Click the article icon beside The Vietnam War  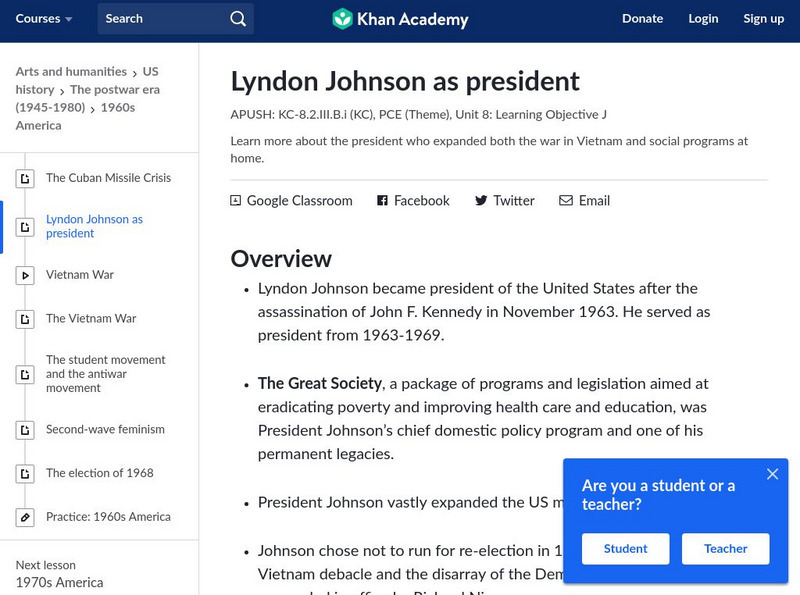point(24,319)
